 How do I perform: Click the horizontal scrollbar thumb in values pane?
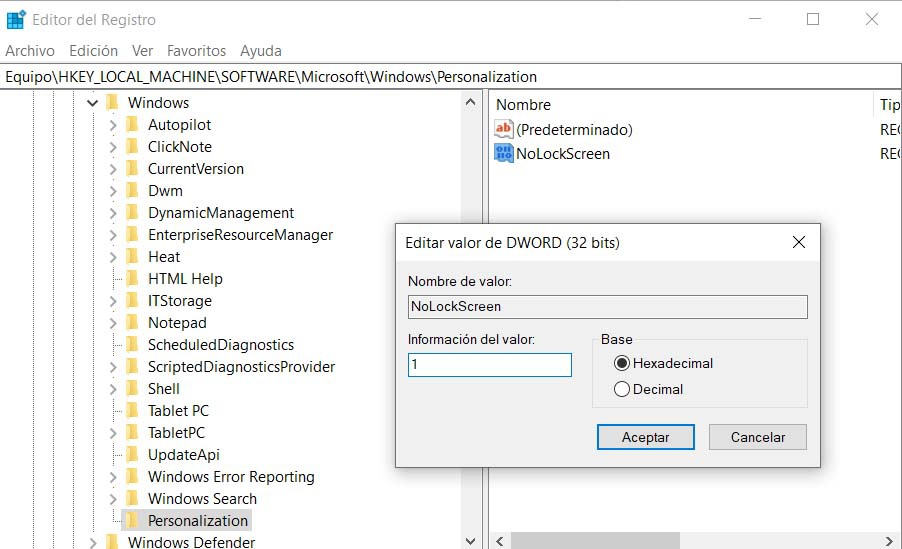tap(595, 541)
